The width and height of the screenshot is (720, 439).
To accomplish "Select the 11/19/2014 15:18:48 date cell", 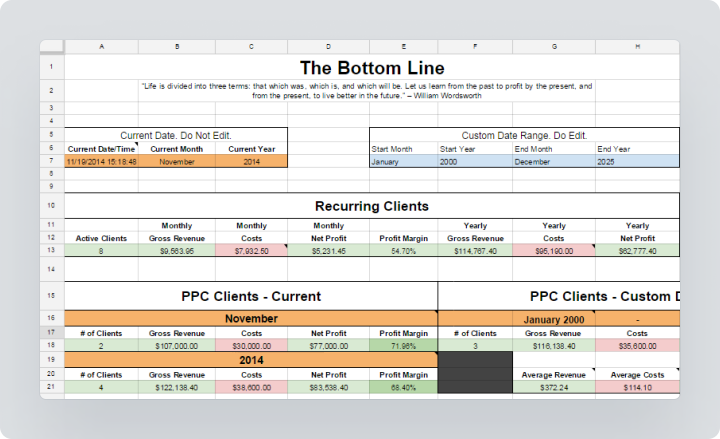I will coord(101,161).
